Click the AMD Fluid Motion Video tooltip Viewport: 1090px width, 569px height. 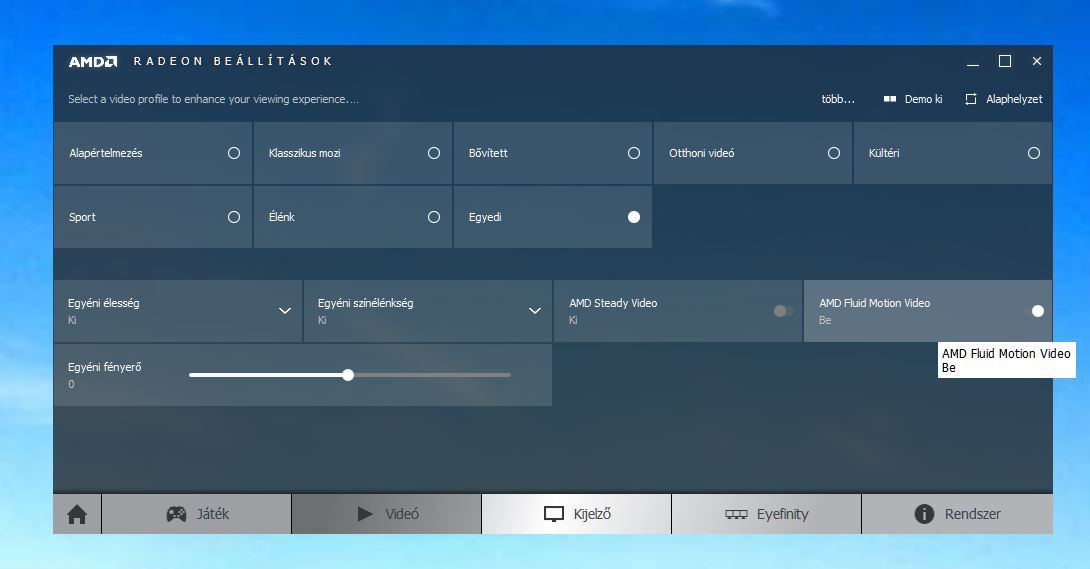[1007, 360]
